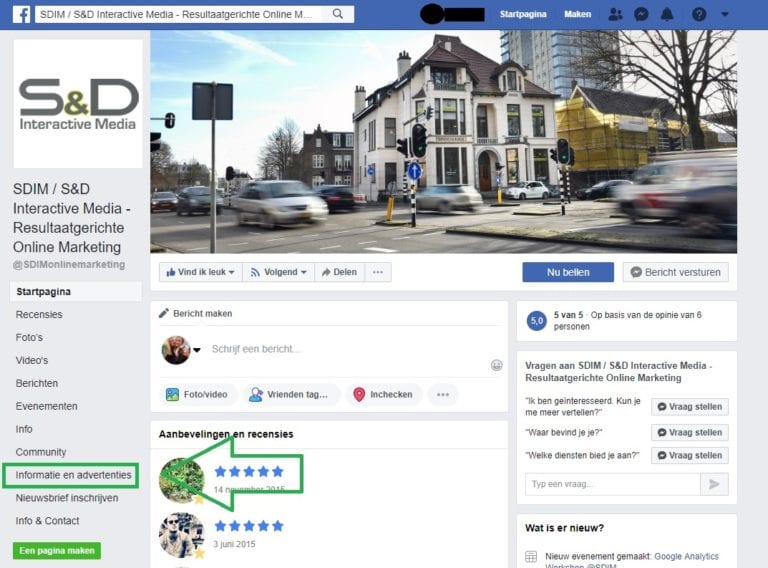The width and height of the screenshot is (768, 568).
Task: Click the Foto/video button
Action: (197, 395)
